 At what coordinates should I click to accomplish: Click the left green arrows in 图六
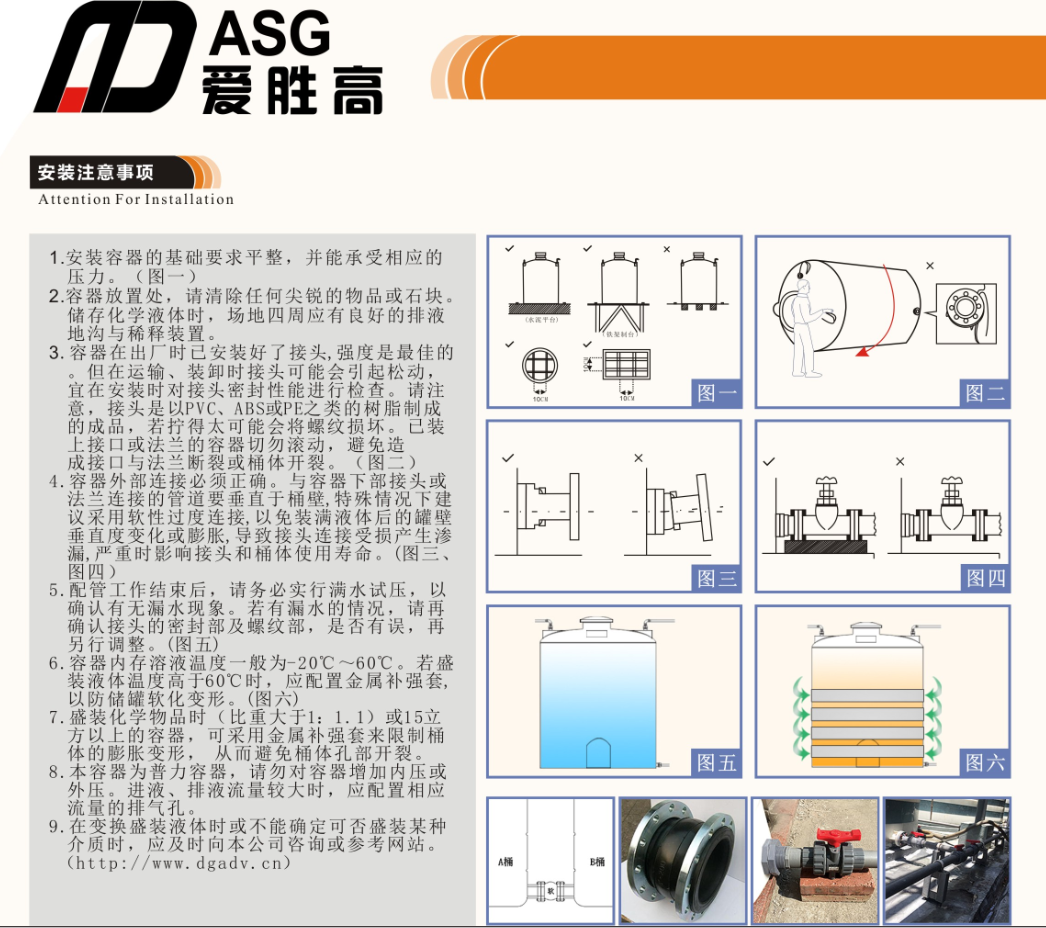click(x=801, y=720)
